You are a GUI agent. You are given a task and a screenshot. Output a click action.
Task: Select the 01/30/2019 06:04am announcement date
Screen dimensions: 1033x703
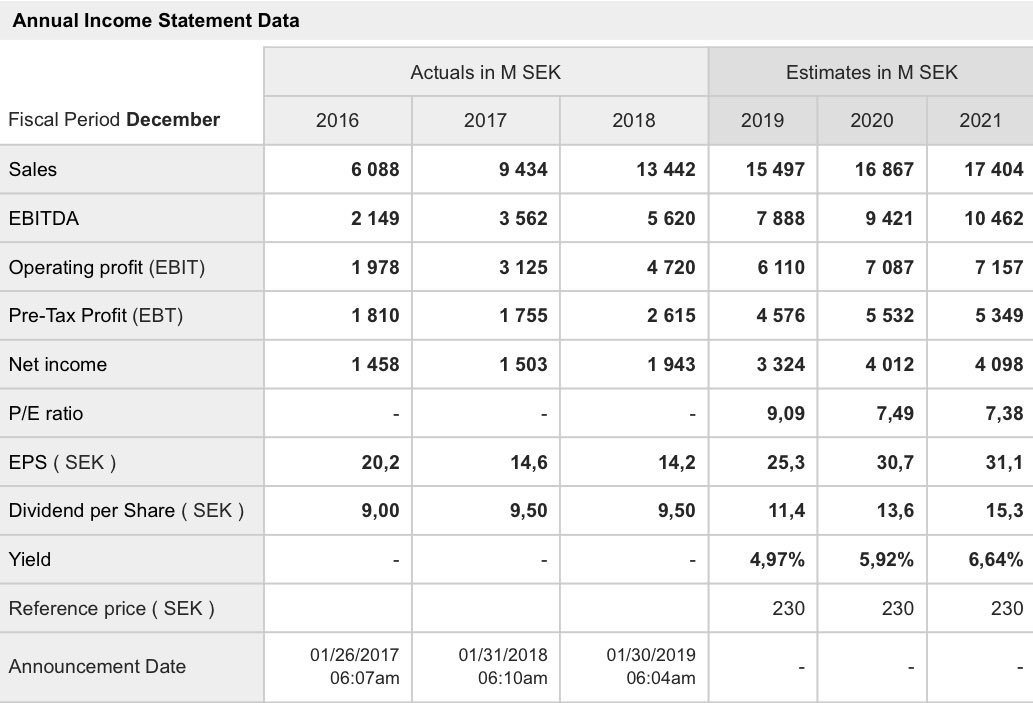[x=651, y=666]
